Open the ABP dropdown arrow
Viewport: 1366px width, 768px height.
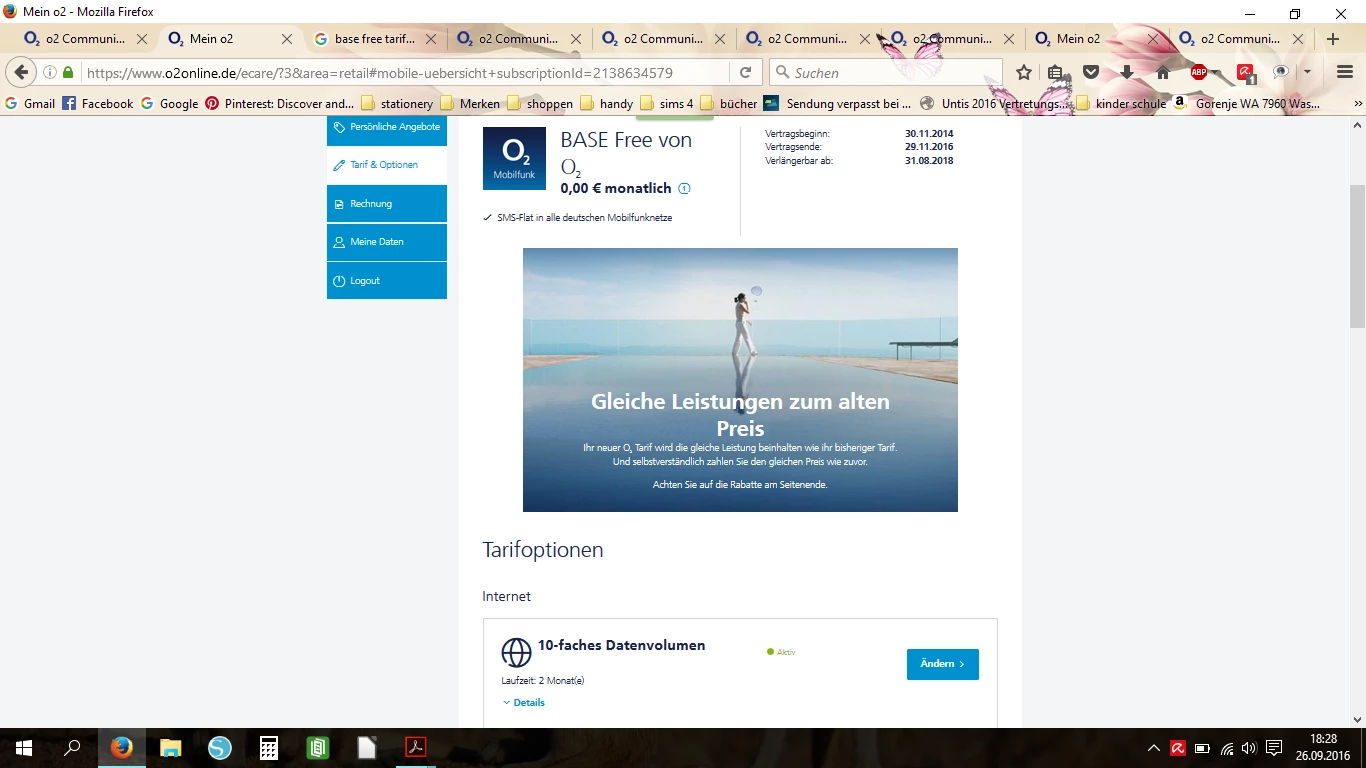tap(1215, 73)
